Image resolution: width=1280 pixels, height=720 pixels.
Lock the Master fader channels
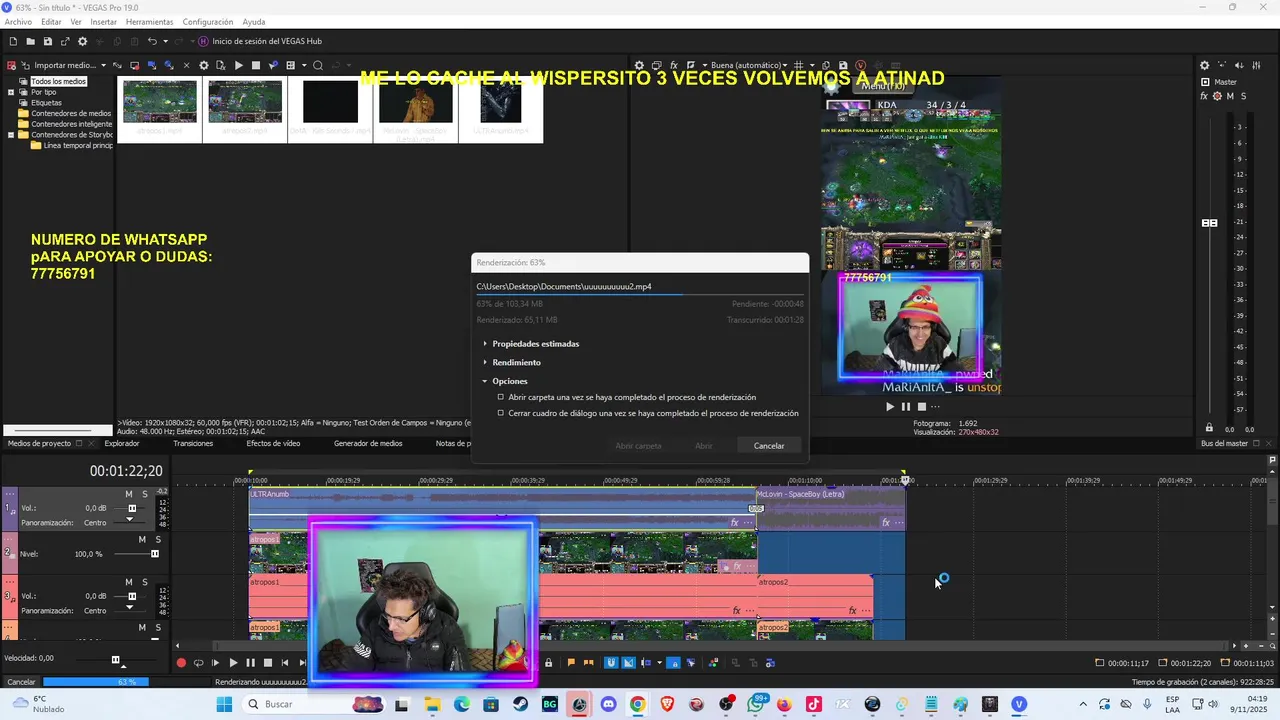[1209, 428]
